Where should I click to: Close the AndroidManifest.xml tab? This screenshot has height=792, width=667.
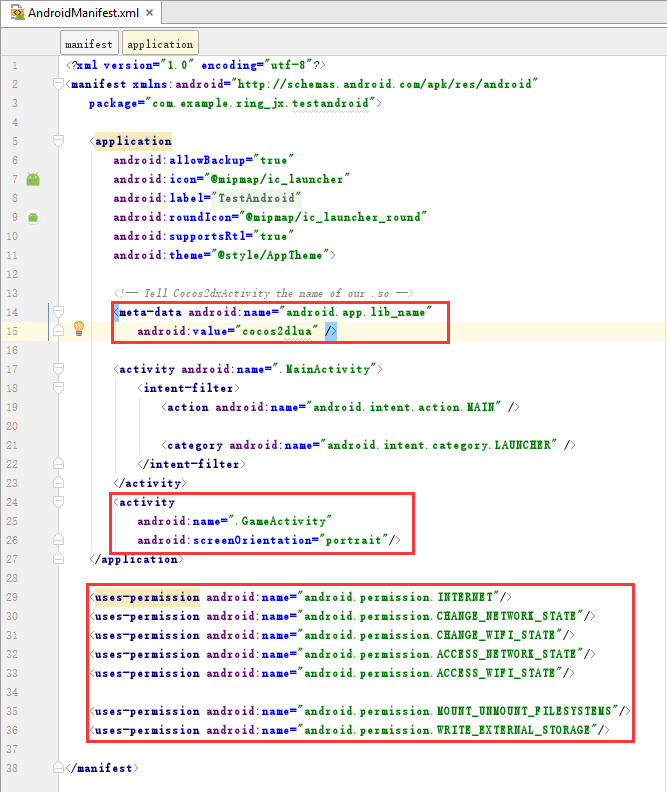(x=149, y=13)
